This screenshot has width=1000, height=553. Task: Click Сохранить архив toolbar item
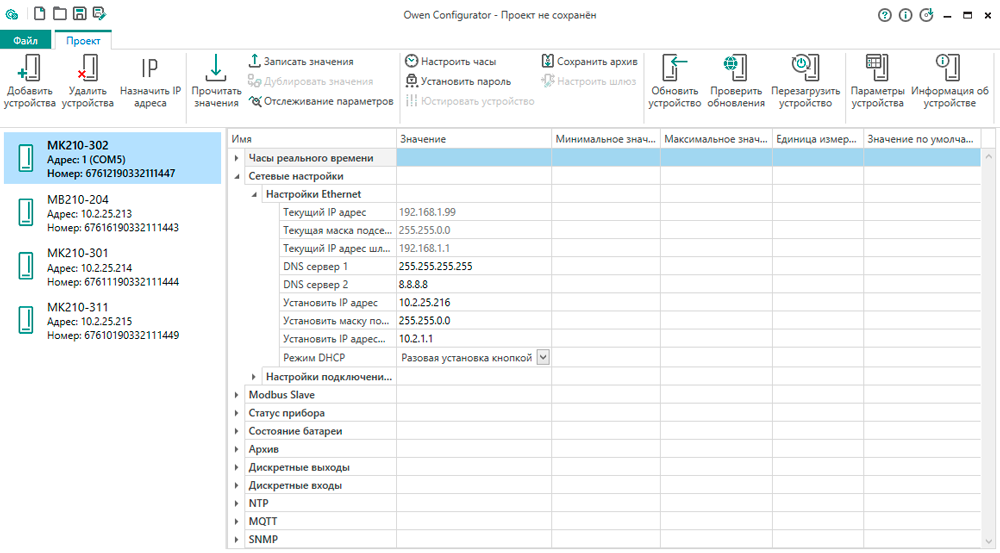(589, 62)
